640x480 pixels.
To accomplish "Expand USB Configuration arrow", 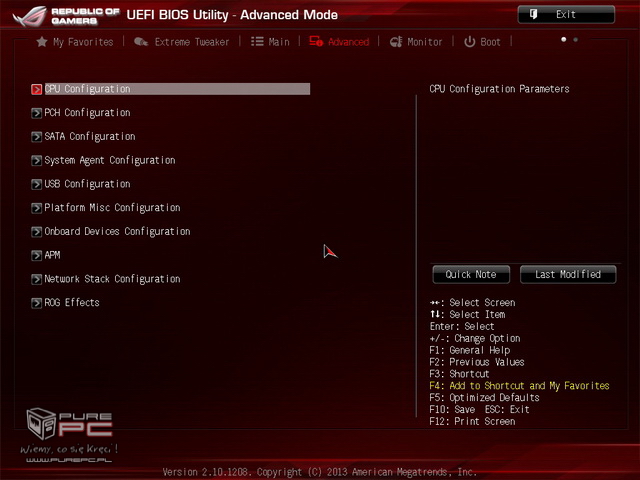I will point(36,184).
